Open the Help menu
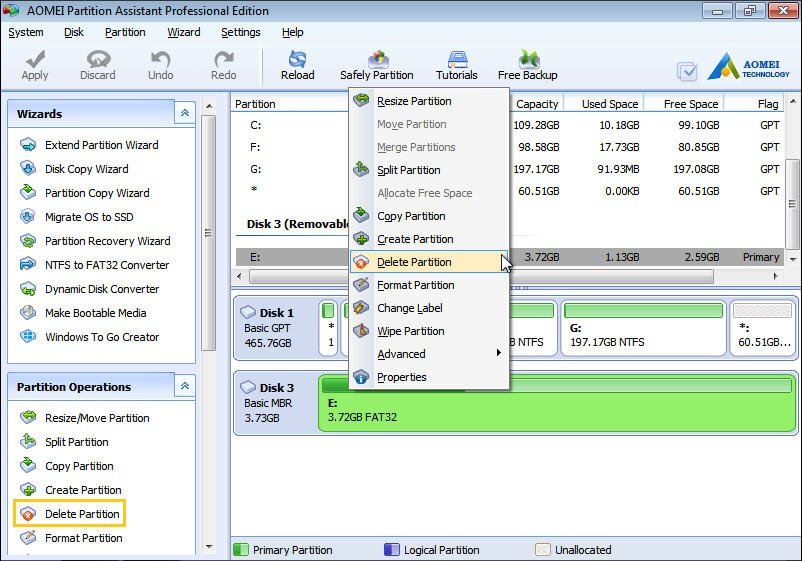Image resolution: width=802 pixels, height=561 pixels. click(x=293, y=32)
